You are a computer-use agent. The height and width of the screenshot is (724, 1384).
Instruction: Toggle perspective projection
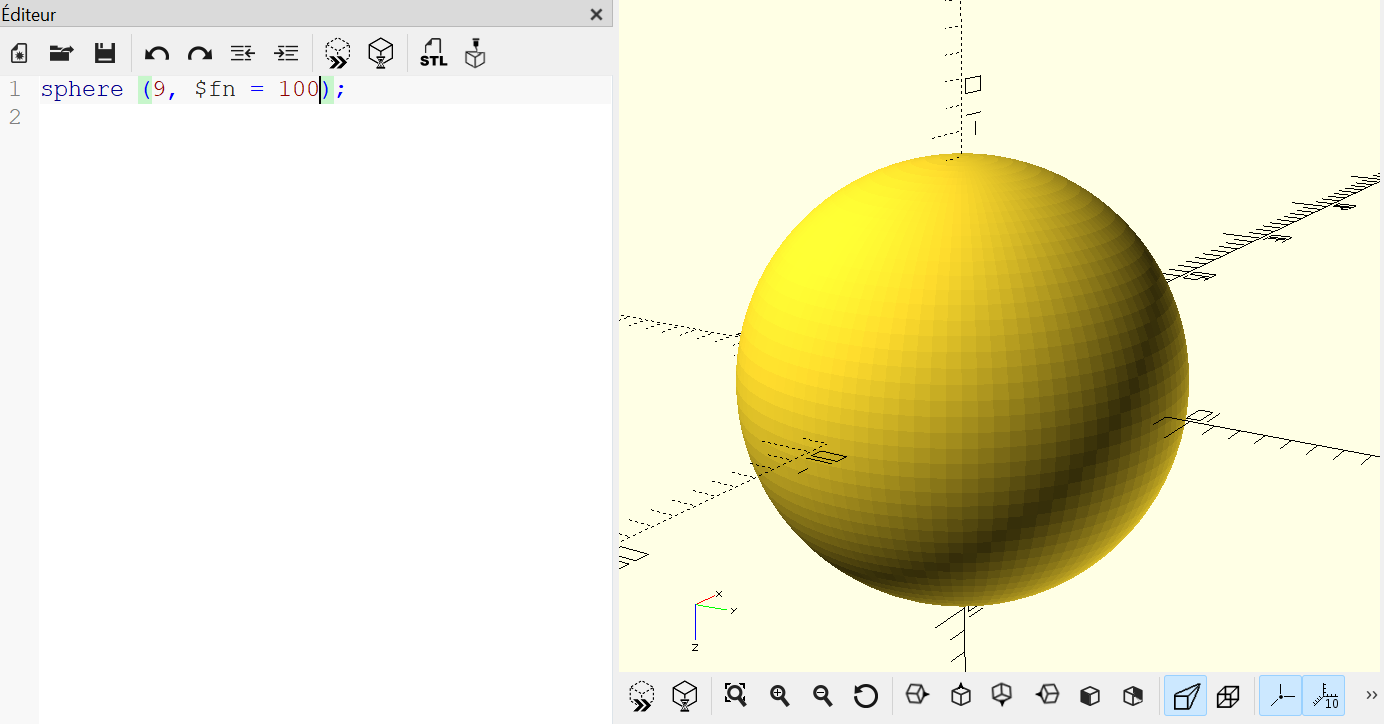click(x=1185, y=695)
